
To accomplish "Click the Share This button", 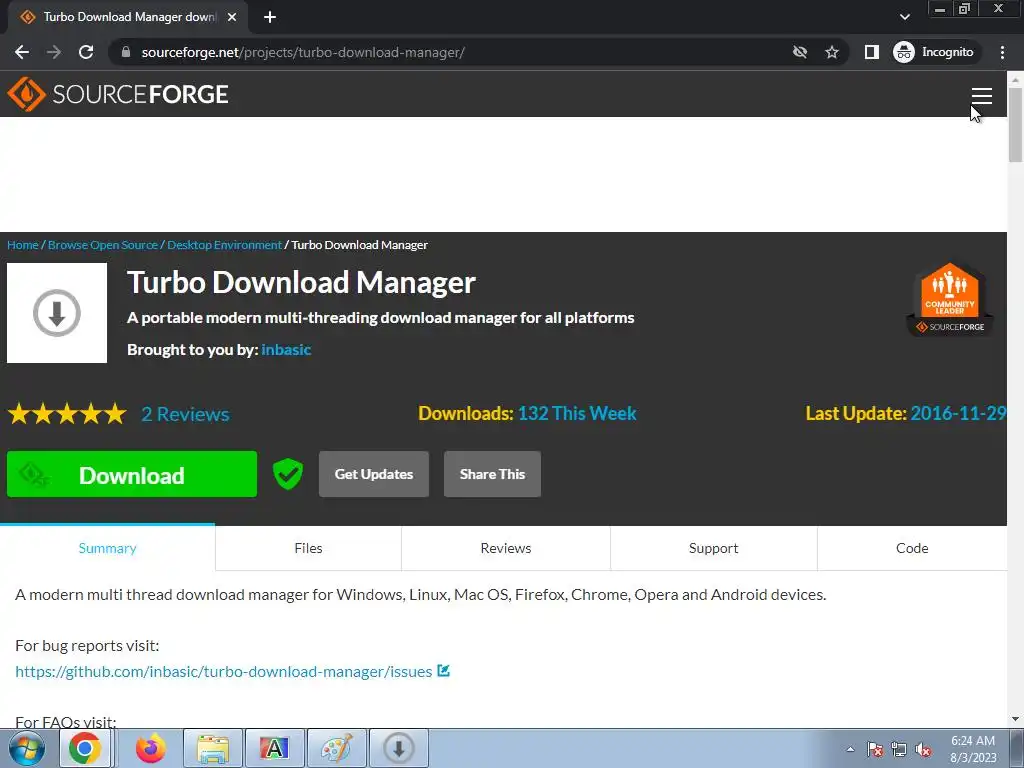I will (492, 474).
